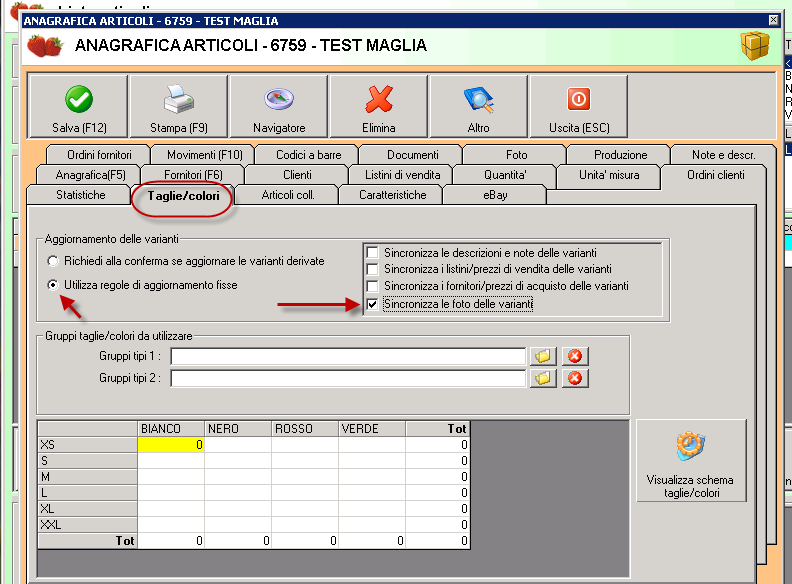Screen dimensions: 792x584
Task: Browse folder for Gruppi tipi 2
Action: (x=543, y=378)
